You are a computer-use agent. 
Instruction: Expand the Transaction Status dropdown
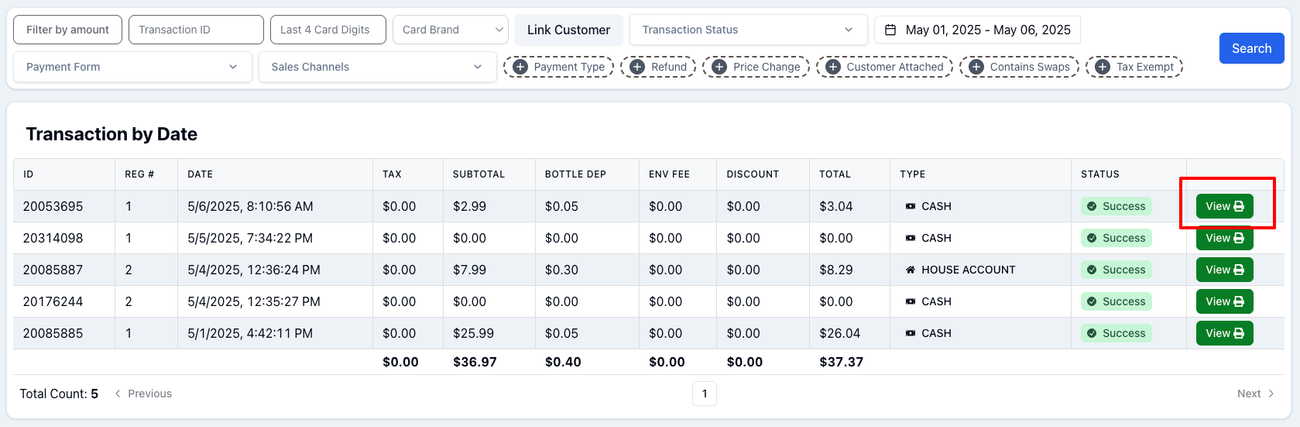[x=747, y=30]
